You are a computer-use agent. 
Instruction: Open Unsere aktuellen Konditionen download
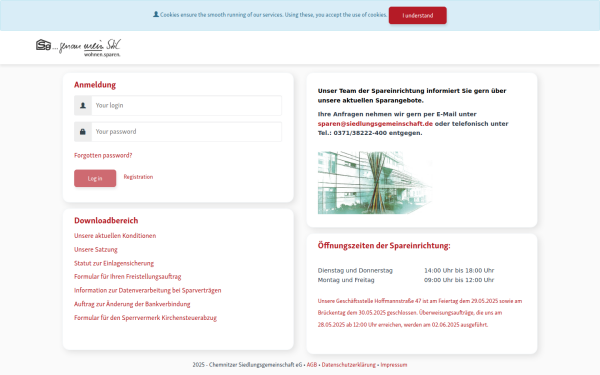(115, 236)
